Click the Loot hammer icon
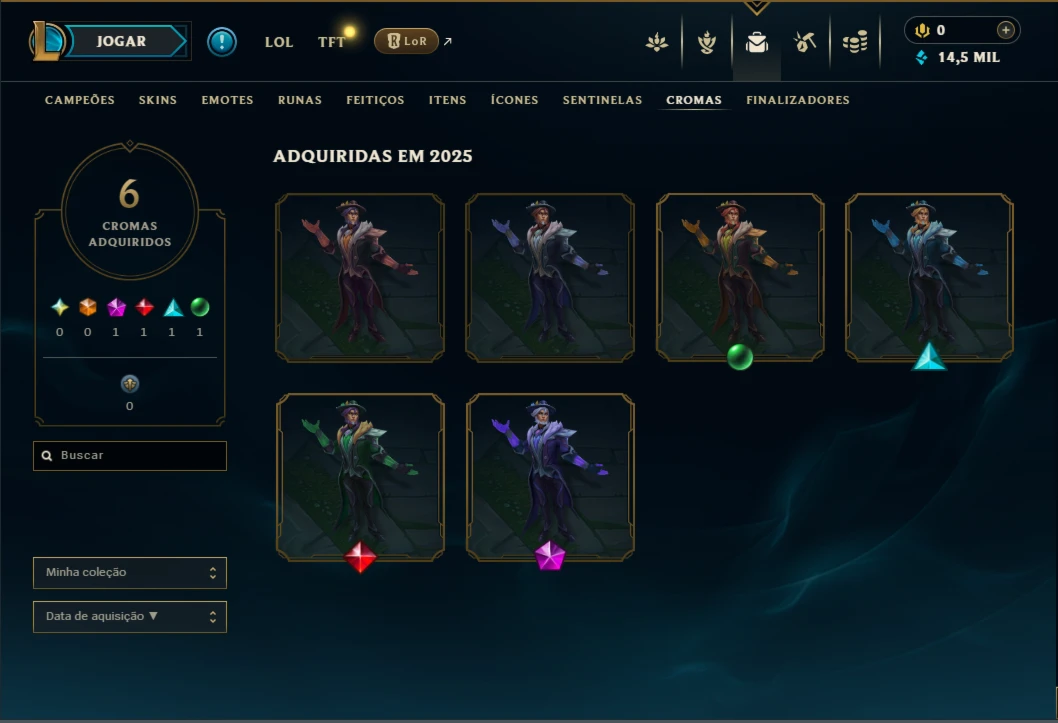This screenshot has width=1058, height=723. [x=805, y=42]
